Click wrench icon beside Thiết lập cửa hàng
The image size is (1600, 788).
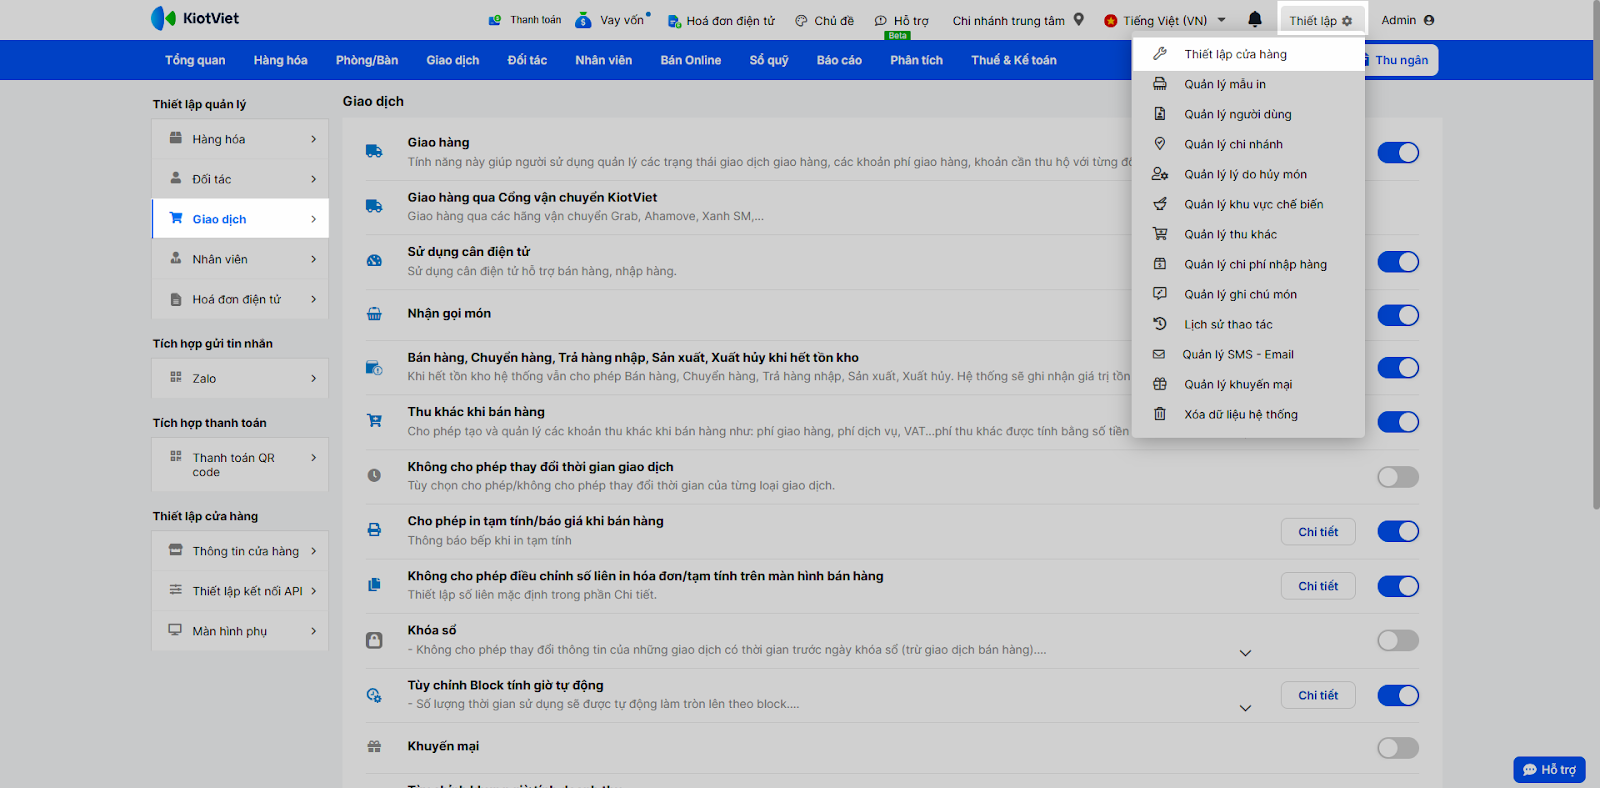click(1160, 54)
